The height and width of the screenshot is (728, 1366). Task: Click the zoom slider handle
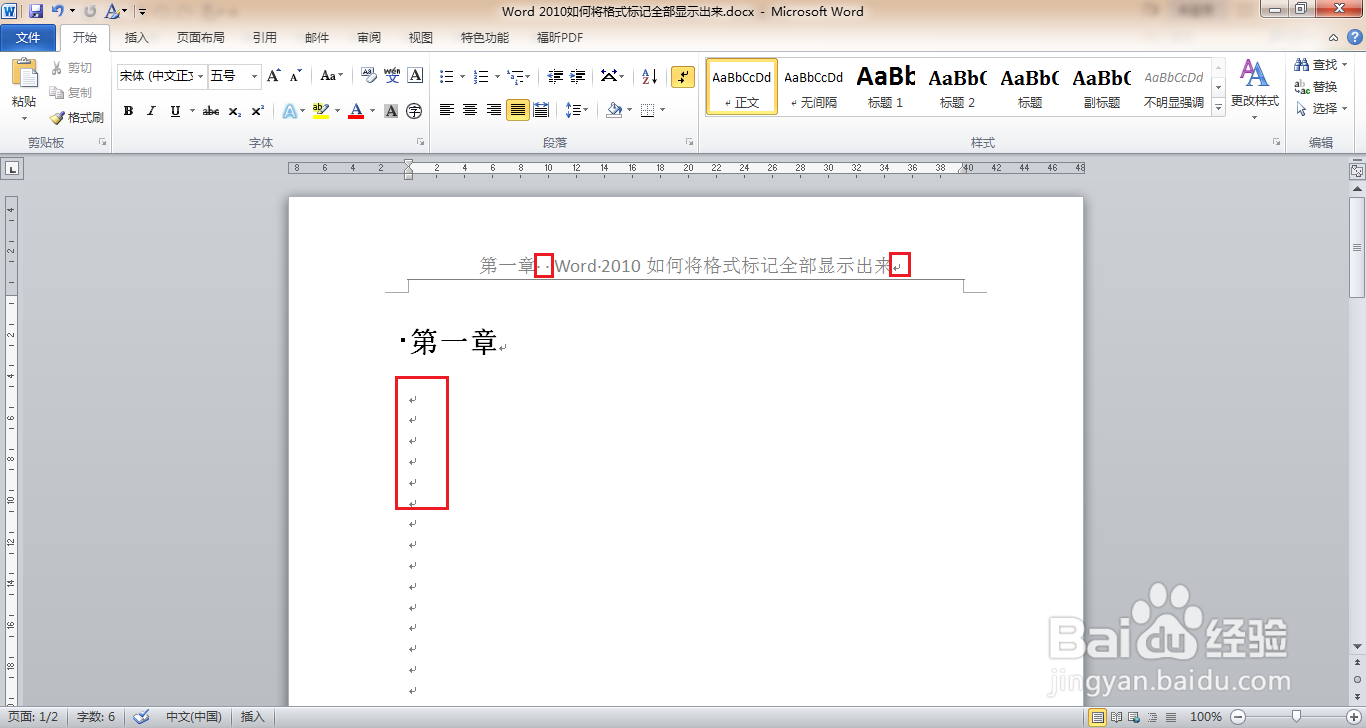pyautogui.click(x=1296, y=717)
